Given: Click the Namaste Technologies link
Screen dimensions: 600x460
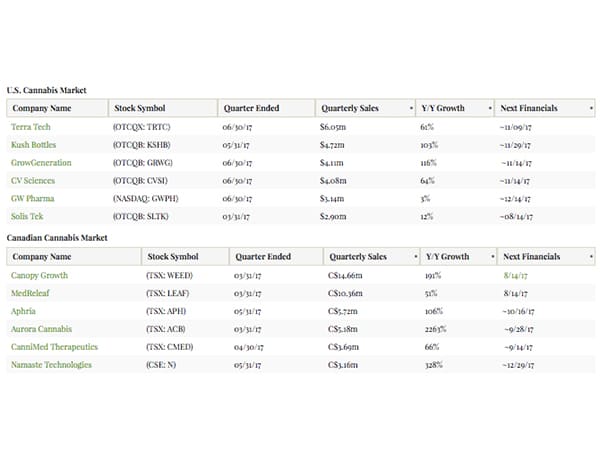Looking at the screenshot, I should [52, 364].
